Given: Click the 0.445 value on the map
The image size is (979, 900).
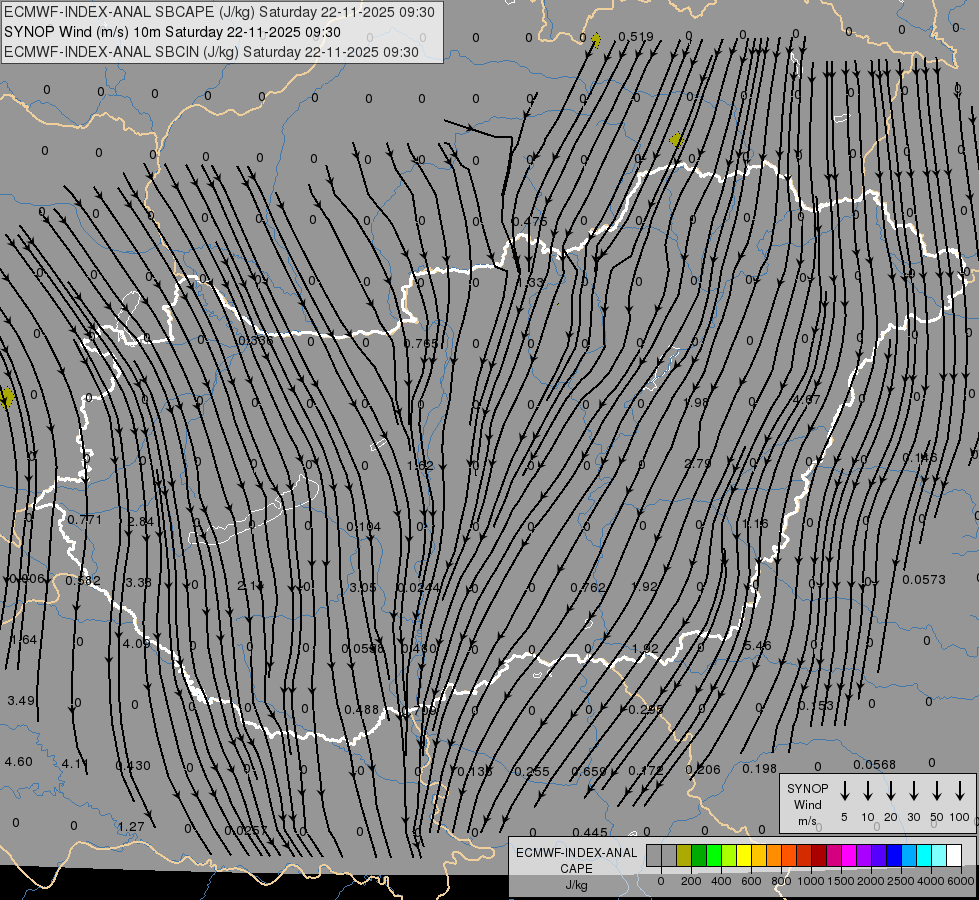Looking at the screenshot, I should point(590,833).
